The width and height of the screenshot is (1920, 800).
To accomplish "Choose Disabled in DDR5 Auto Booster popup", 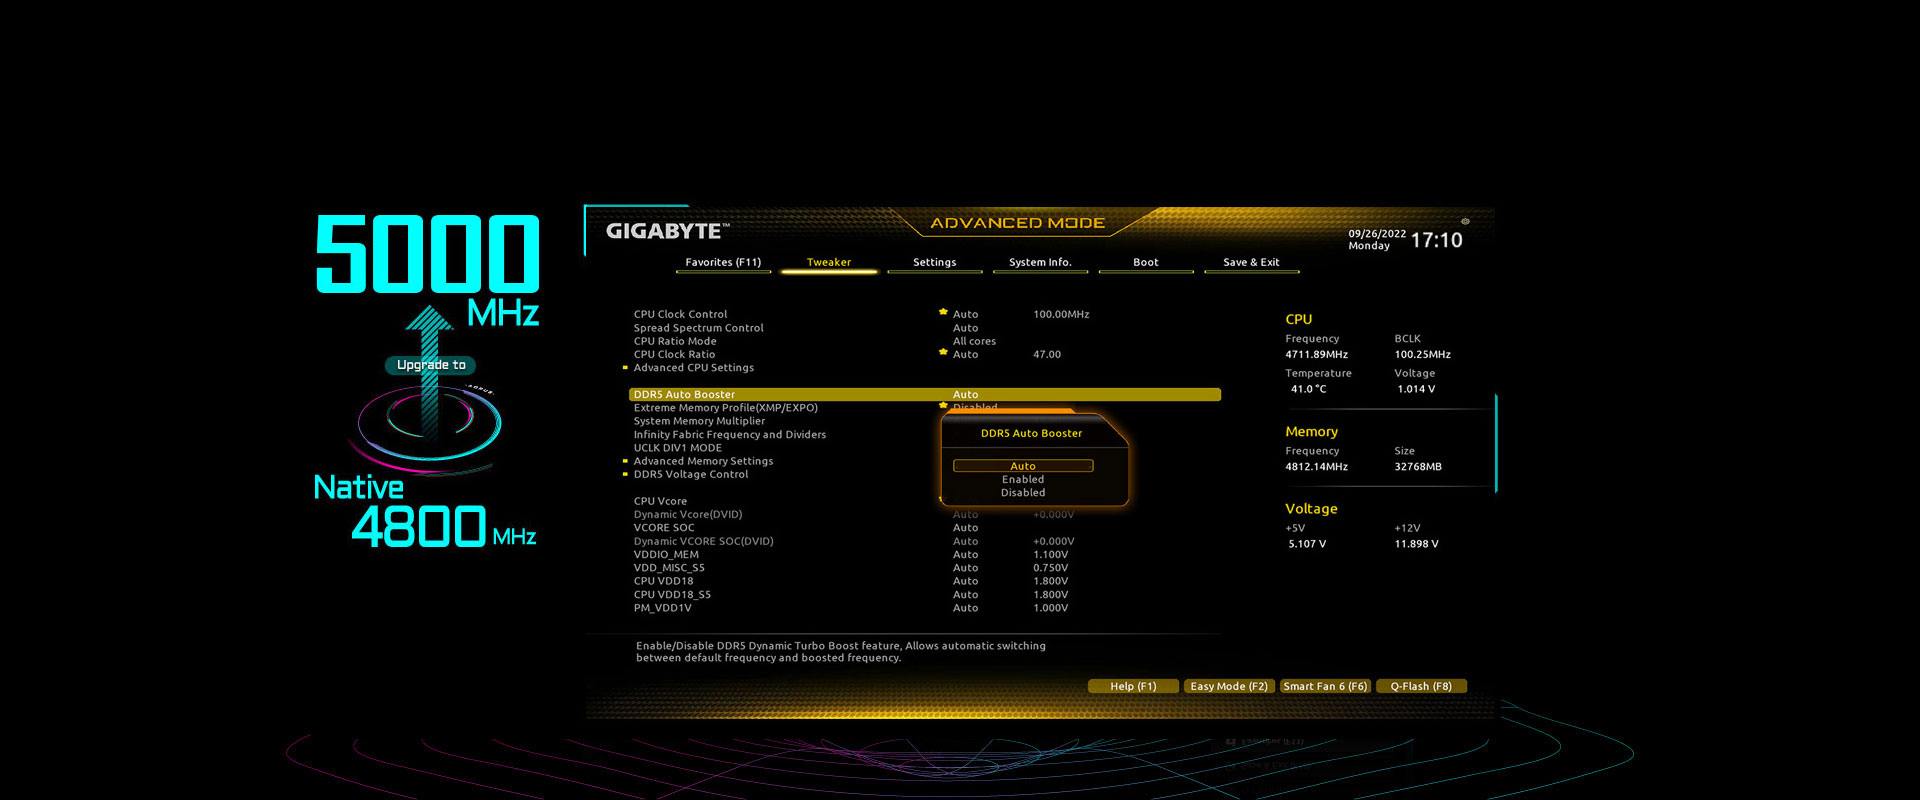I will (1023, 493).
